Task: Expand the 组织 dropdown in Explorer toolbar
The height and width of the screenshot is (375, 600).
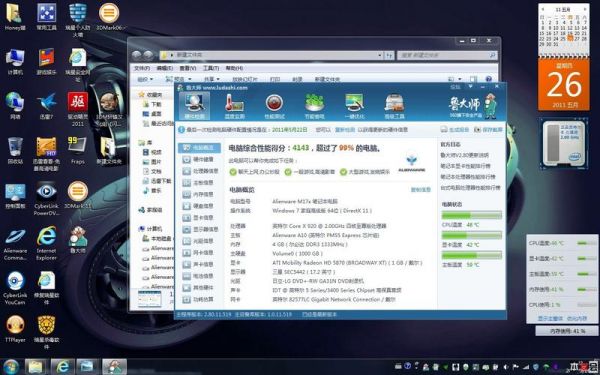Action: pyautogui.click(x=145, y=79)
